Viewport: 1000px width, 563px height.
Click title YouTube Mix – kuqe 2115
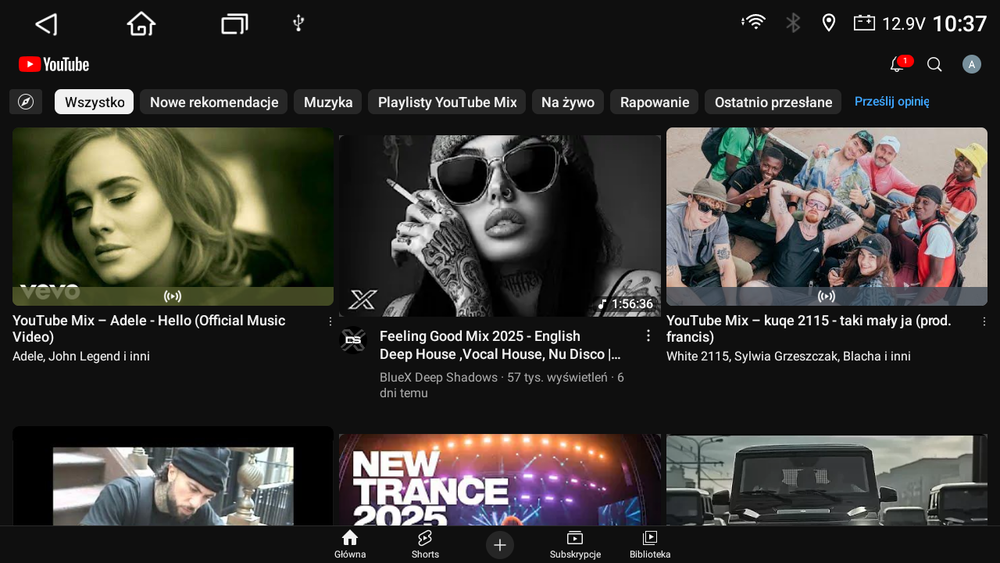click(x=809, y=328)
